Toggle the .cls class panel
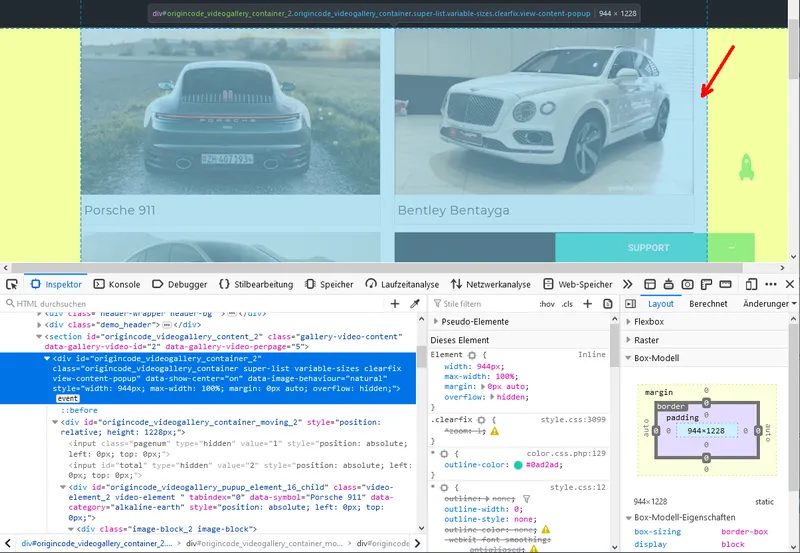Image resolution: width=800 pixels, height=553 pixels. coord(567,304)
